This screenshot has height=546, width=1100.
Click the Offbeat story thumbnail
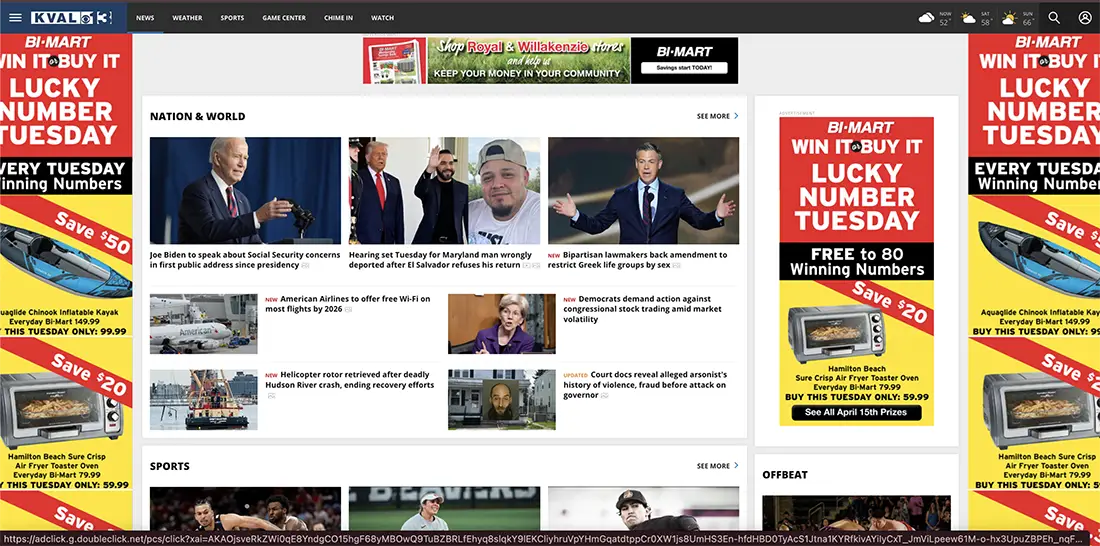click(x=856, y=512)
